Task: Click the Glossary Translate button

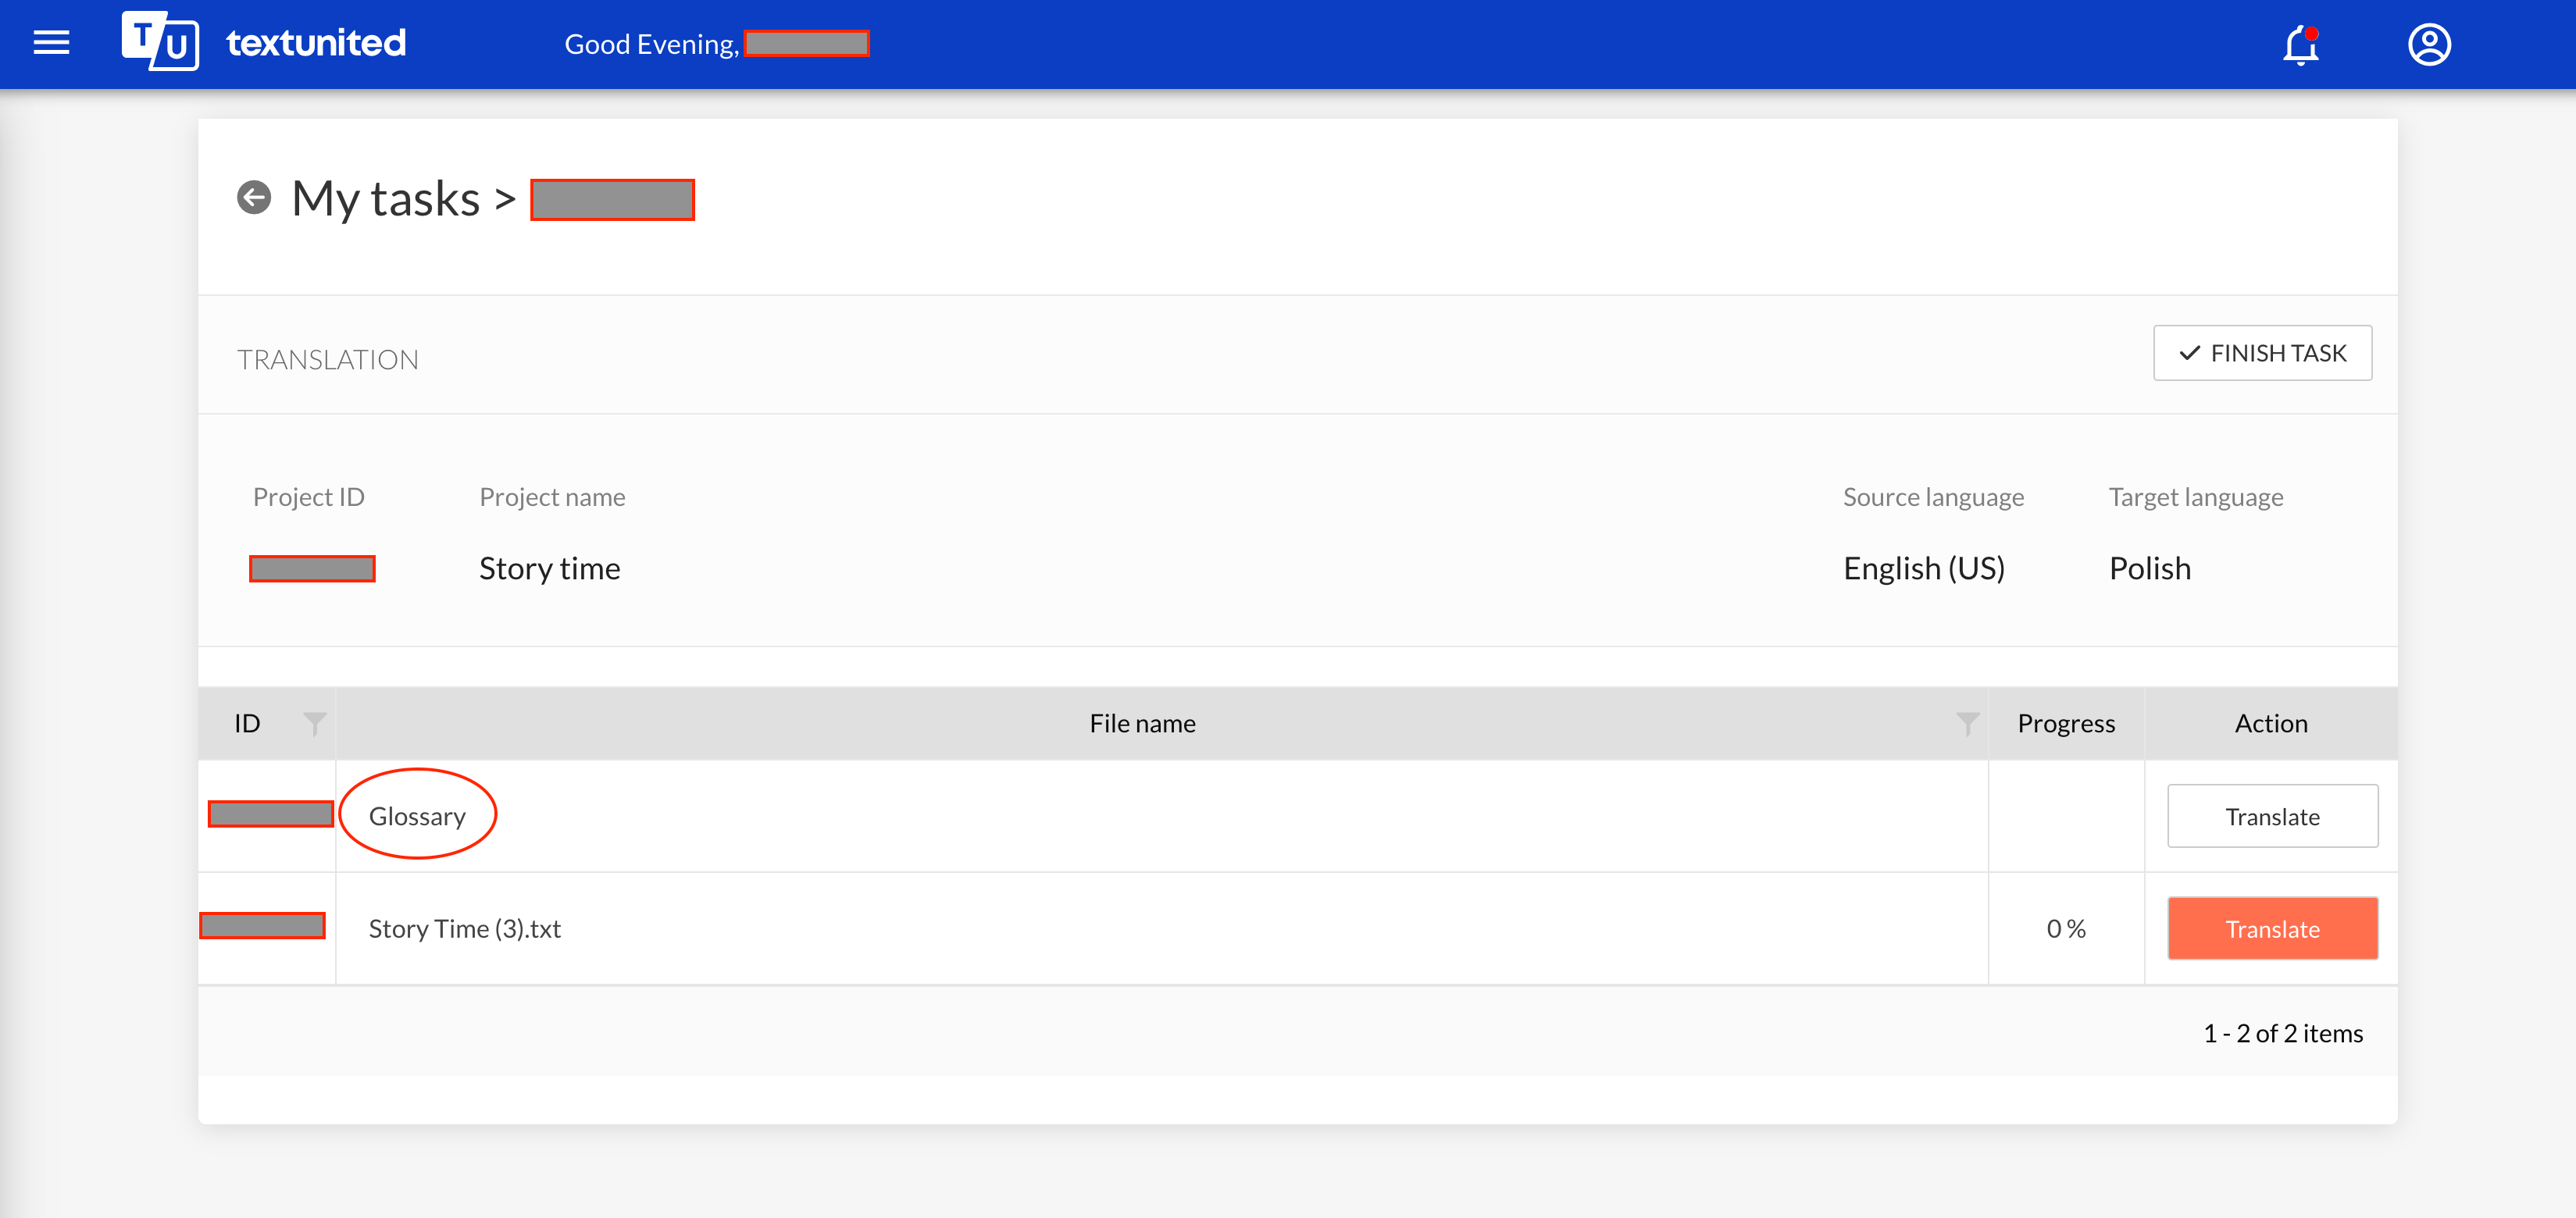Action: 2272,816
